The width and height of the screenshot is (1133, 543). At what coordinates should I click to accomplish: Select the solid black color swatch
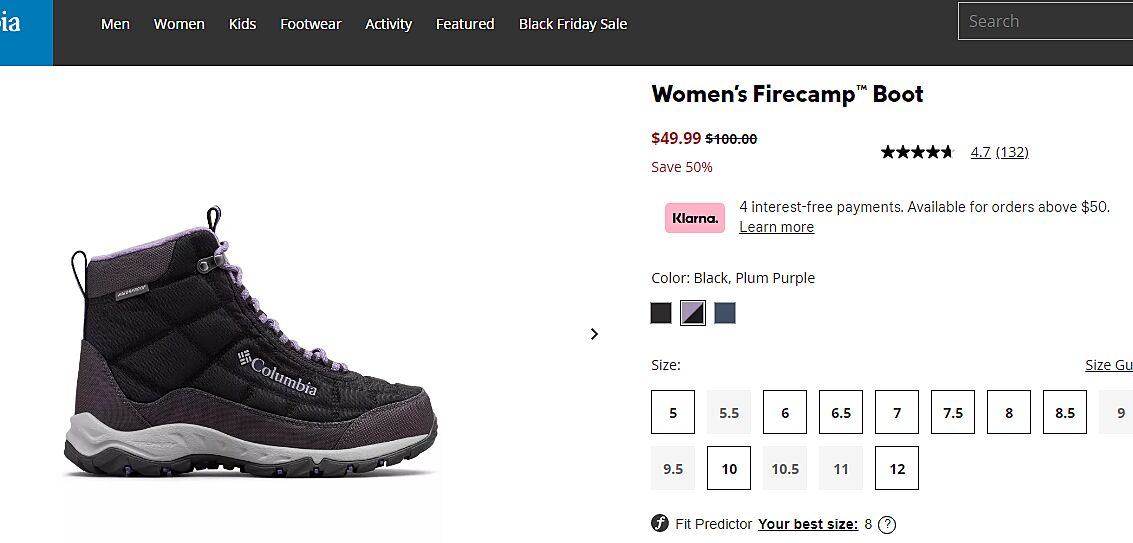click(661, 313)
